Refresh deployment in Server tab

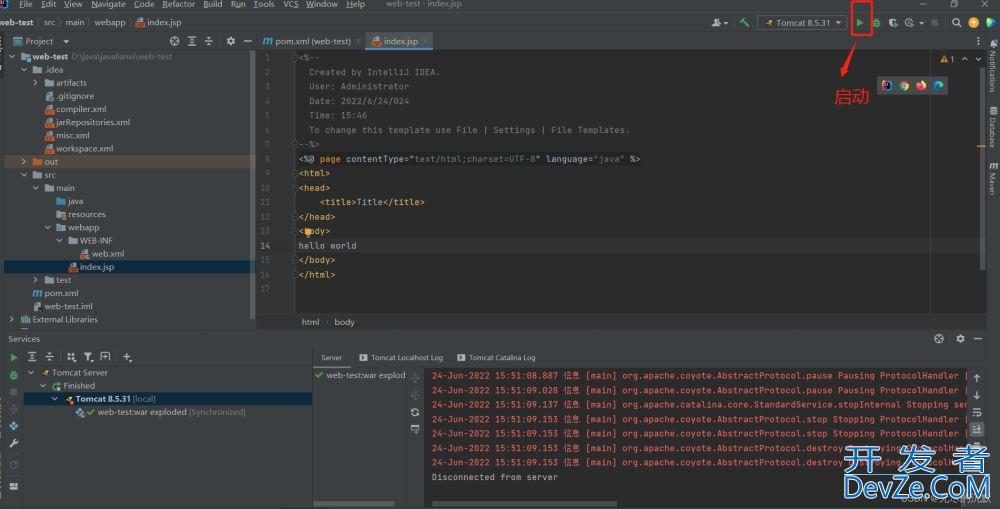pos(415,412)
